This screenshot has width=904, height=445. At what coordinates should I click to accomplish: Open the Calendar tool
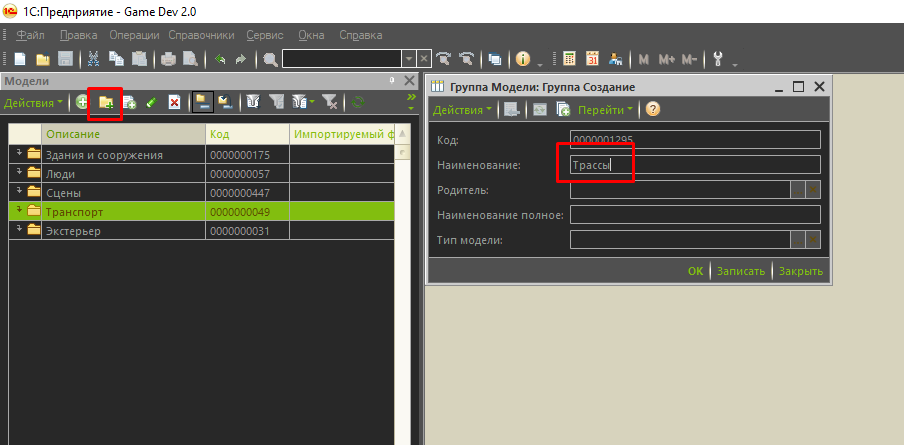(593, 59)
